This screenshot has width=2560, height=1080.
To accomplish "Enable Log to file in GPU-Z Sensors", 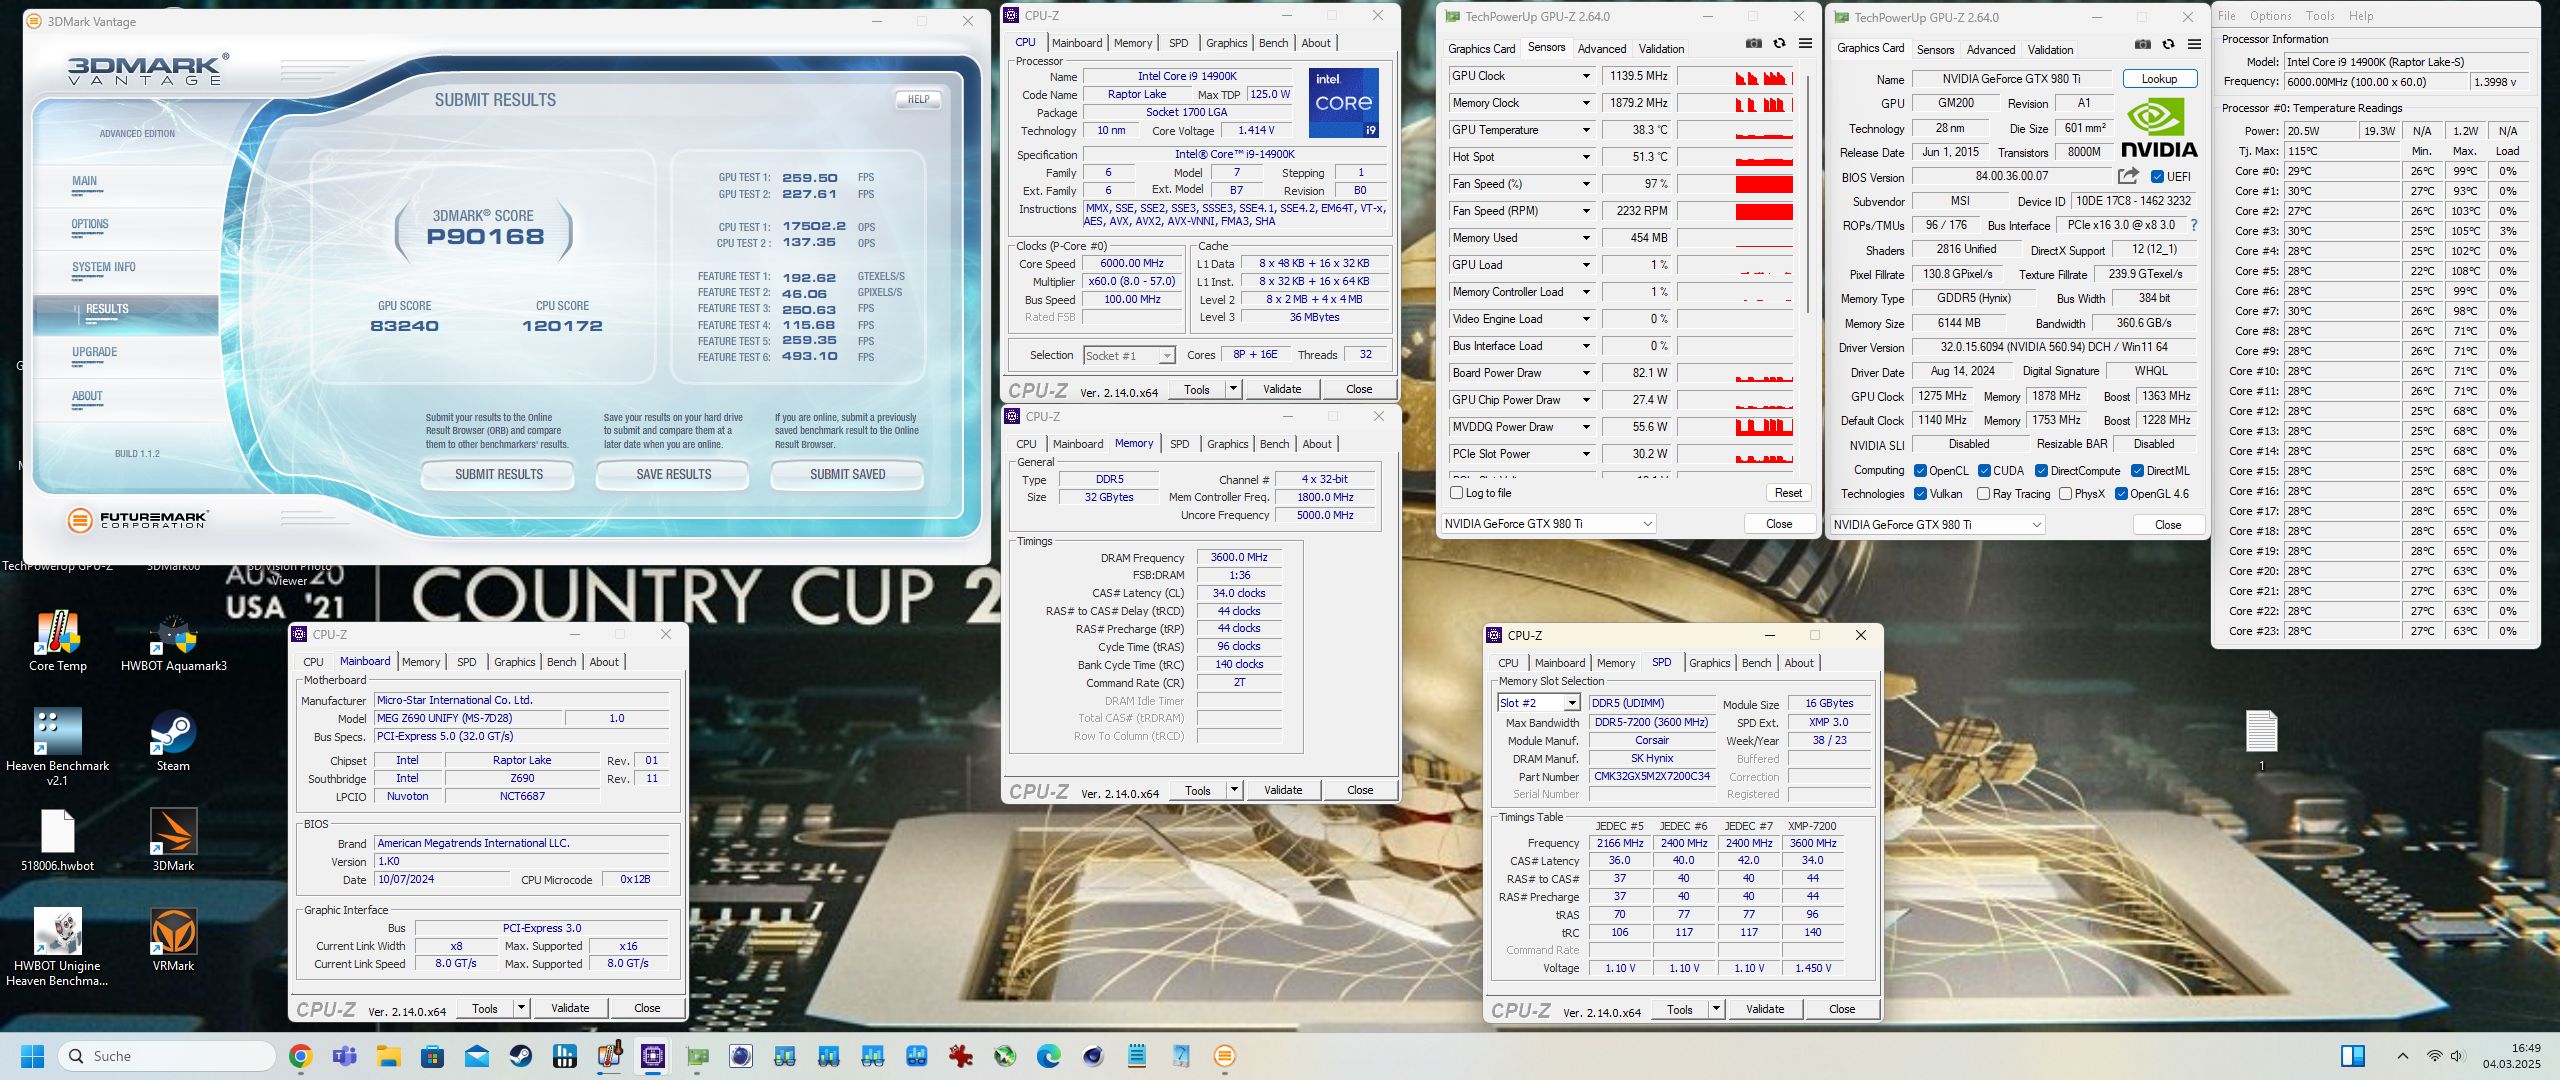I will pyautogui.click(x=1456, y=493).
